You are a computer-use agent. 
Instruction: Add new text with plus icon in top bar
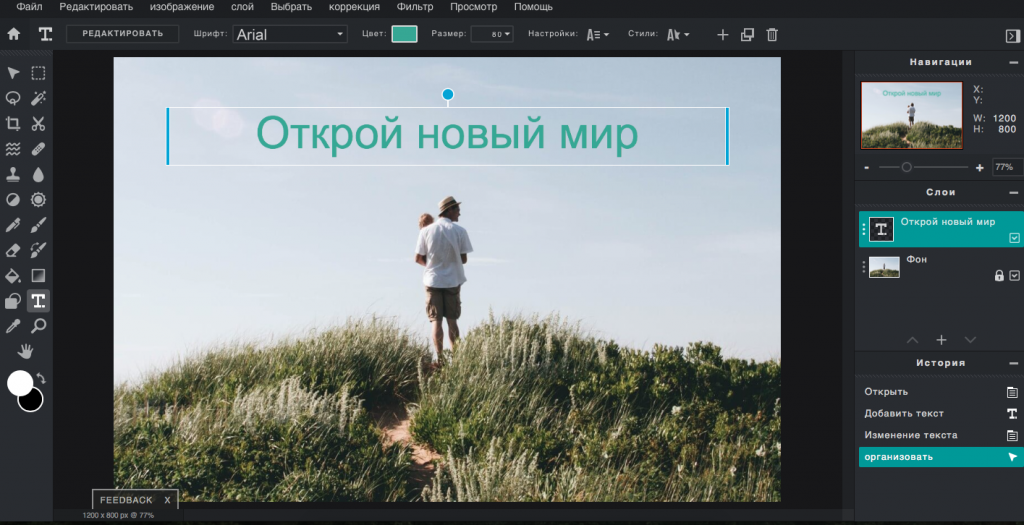coord(722,35)
